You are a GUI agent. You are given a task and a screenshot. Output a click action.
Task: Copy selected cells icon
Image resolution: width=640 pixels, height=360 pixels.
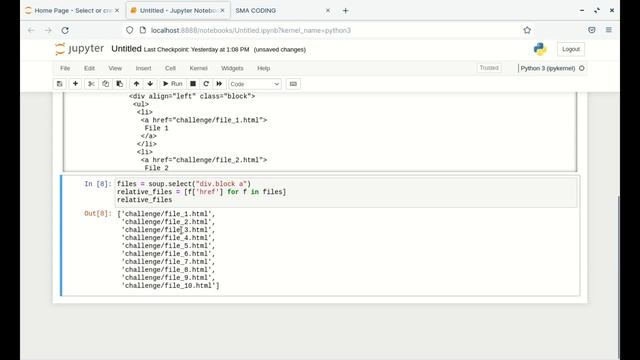(x=105, y=84)
